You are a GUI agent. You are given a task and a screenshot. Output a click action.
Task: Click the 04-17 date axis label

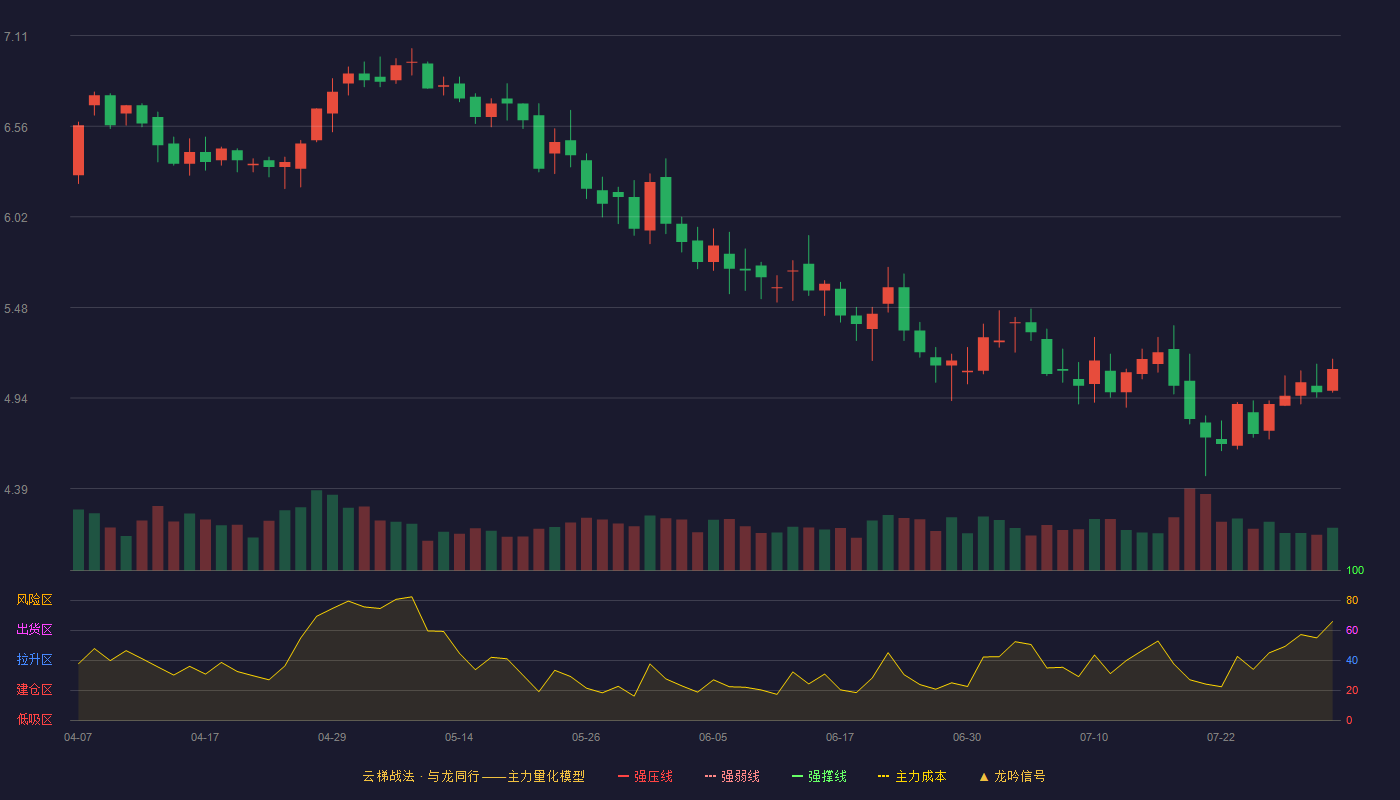click(205, 737)
